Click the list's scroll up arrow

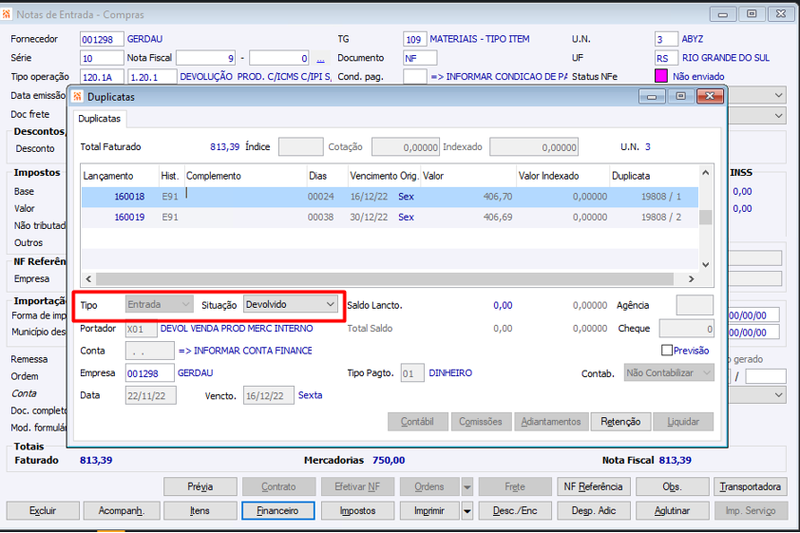[706, 173]
